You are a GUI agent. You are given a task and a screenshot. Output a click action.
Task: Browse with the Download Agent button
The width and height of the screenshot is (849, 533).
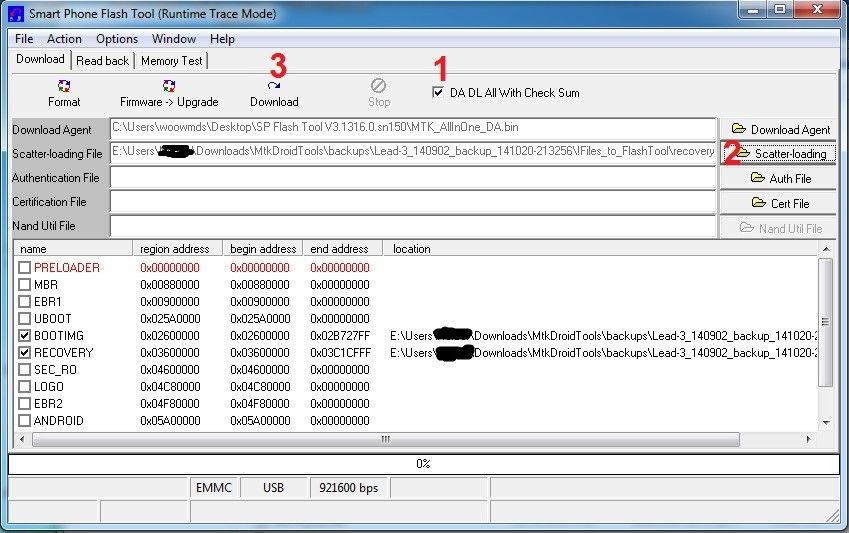point(778,129)
